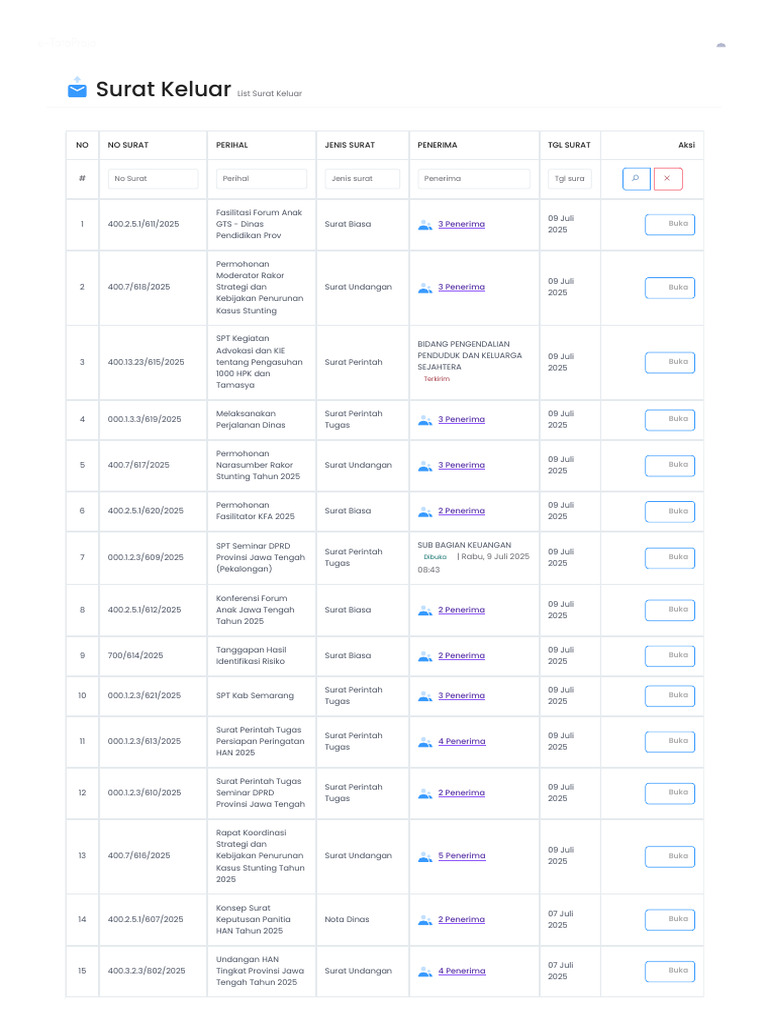Screen dimensions: 768x1024
Task: Focus the No Surat filter field
Action: click(x=153, y=179)
